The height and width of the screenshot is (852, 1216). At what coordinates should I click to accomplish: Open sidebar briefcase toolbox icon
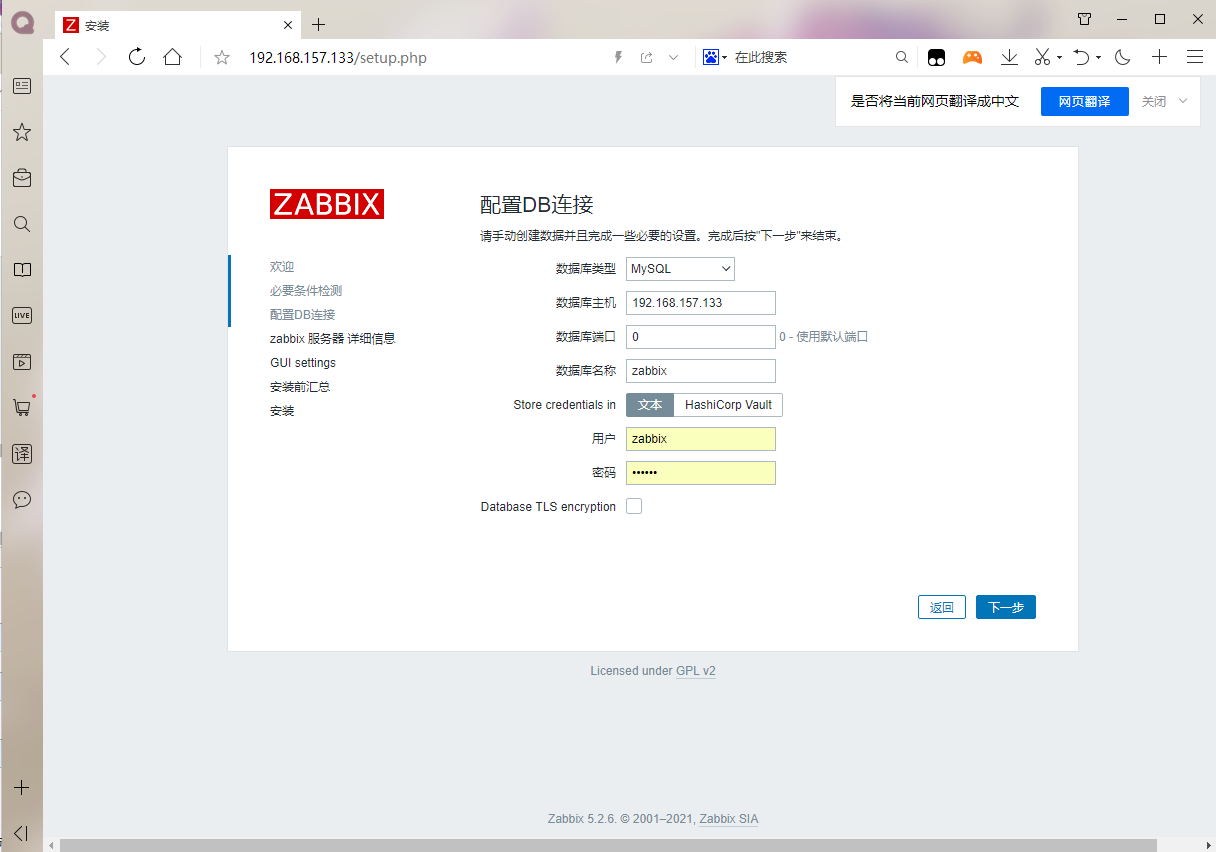click(21, 178)
